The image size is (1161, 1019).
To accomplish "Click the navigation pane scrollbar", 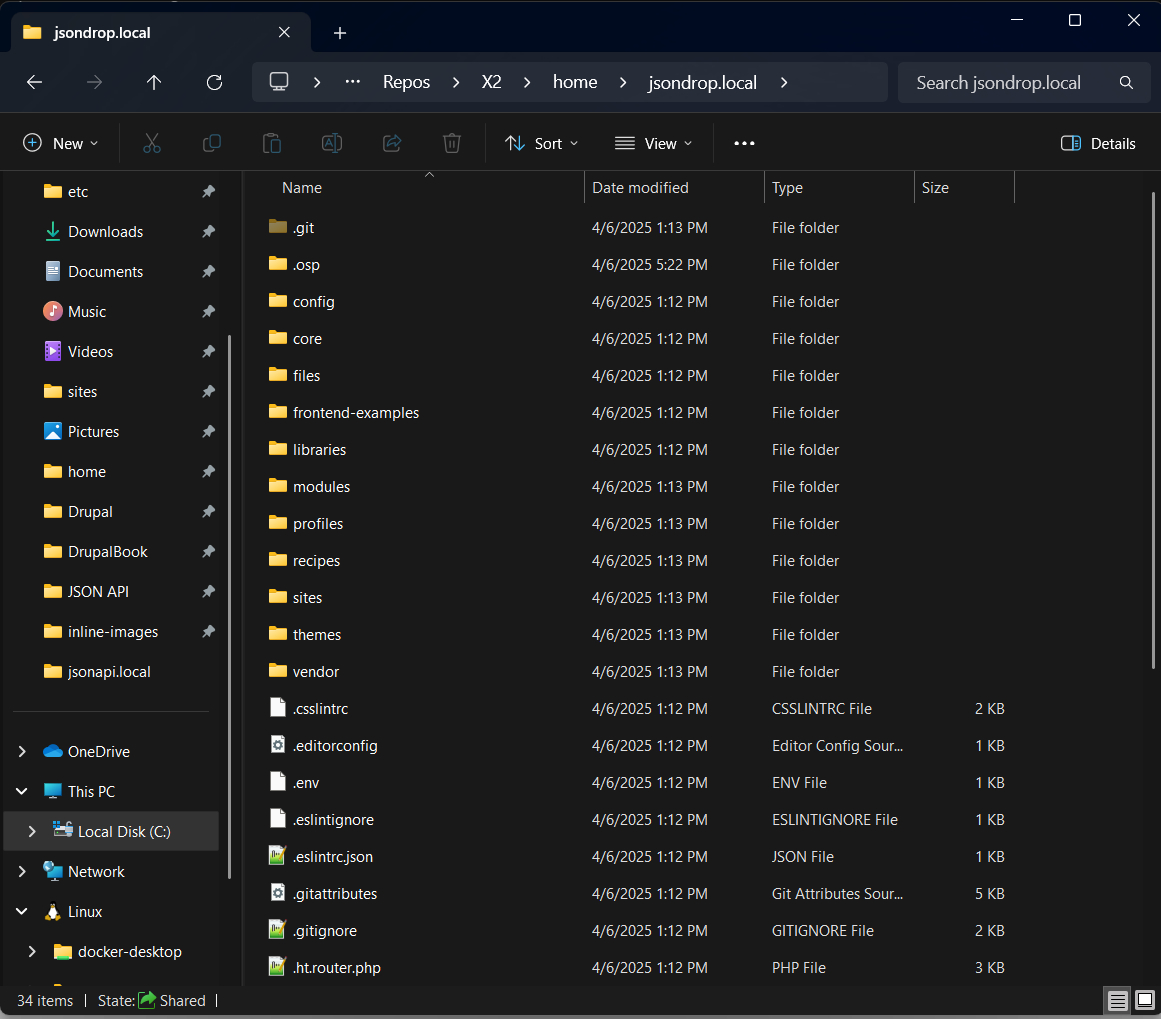I will click(x=230, y=607).
